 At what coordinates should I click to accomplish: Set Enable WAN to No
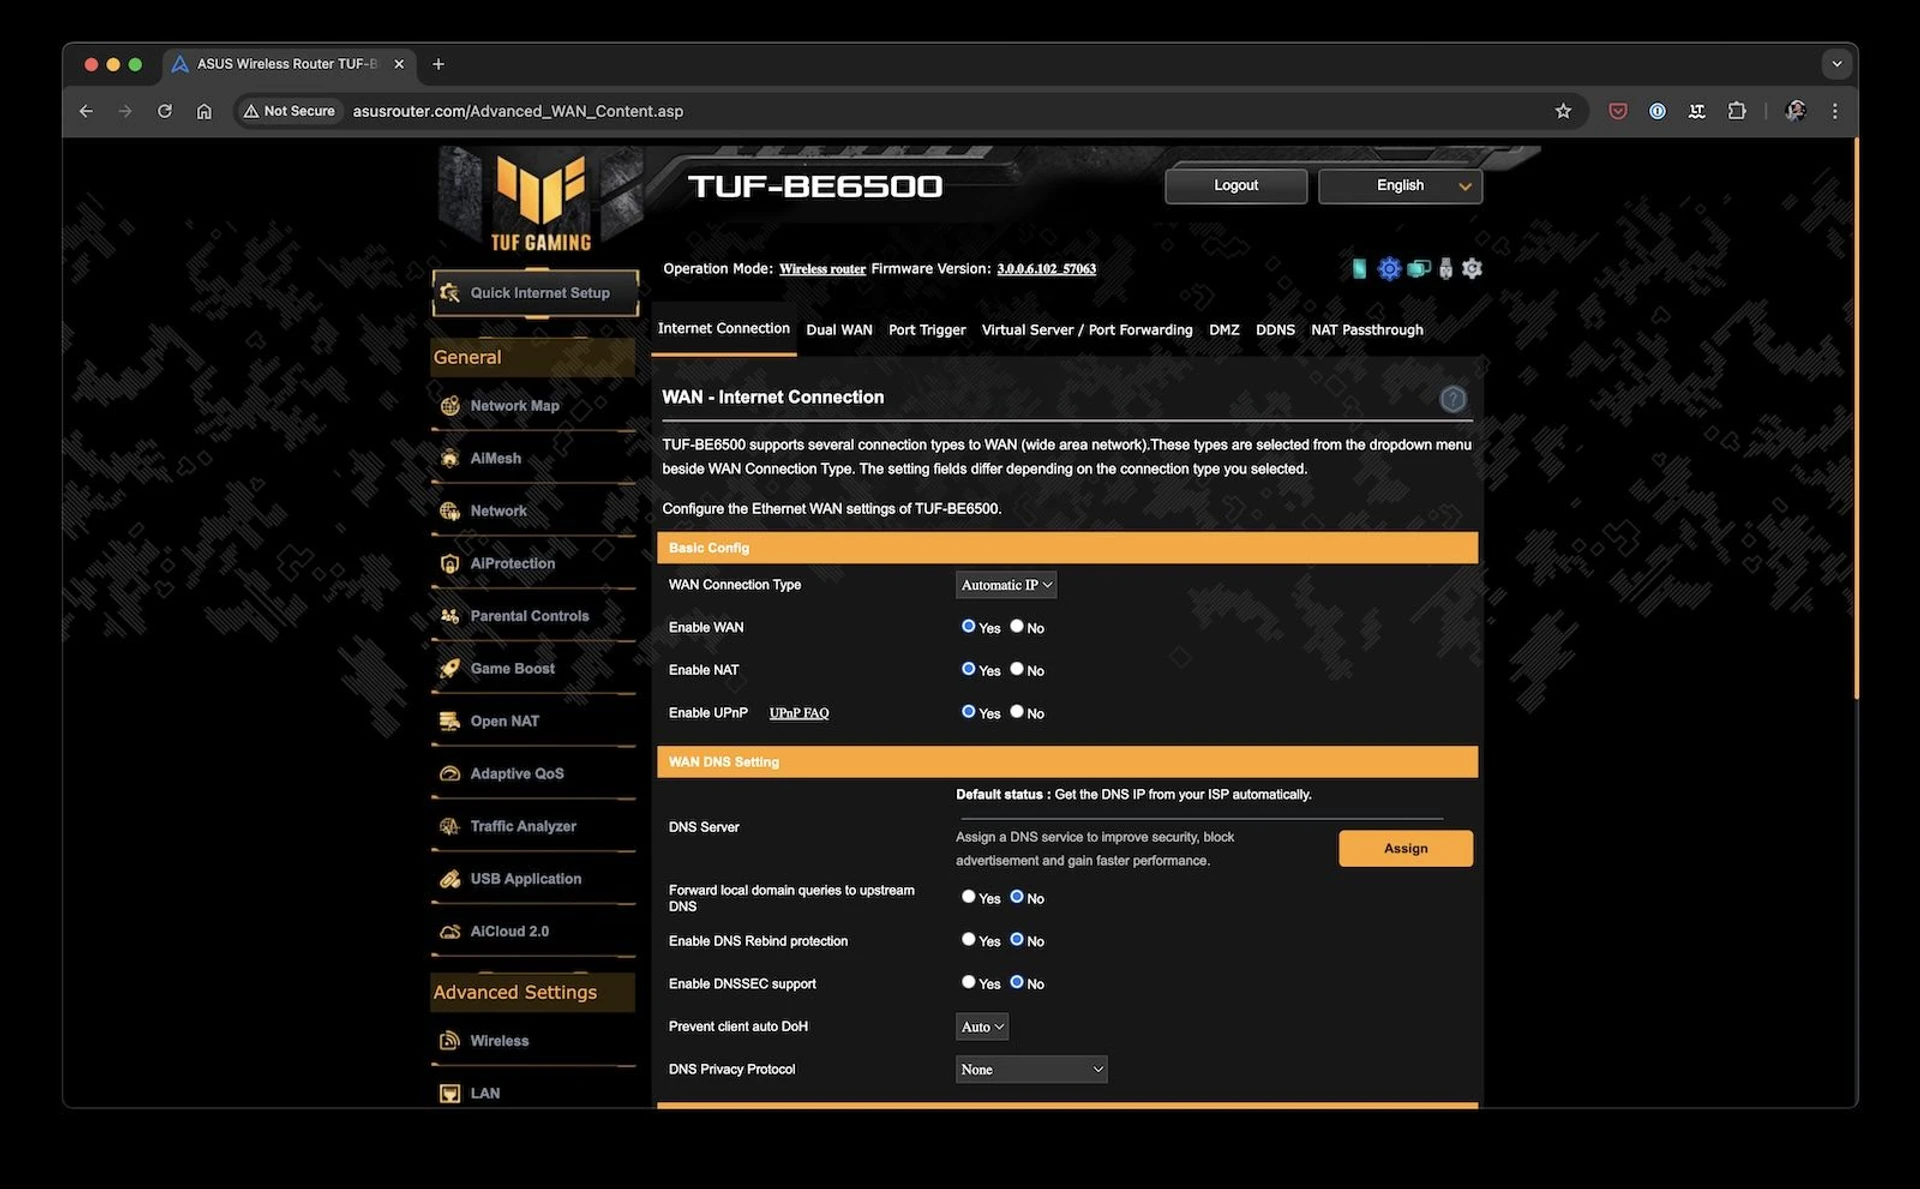click(x=1016, y=626)
